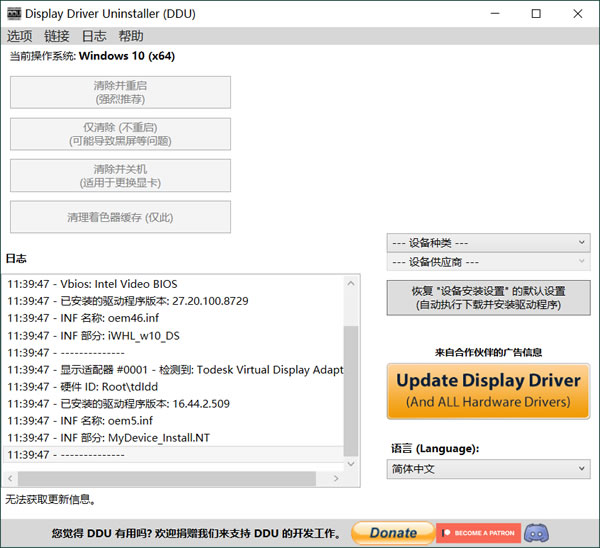Click the 仅清除 (不重启) button
Image resolution: width=600 pixels, height=548 pixels.
click(120, 134)
